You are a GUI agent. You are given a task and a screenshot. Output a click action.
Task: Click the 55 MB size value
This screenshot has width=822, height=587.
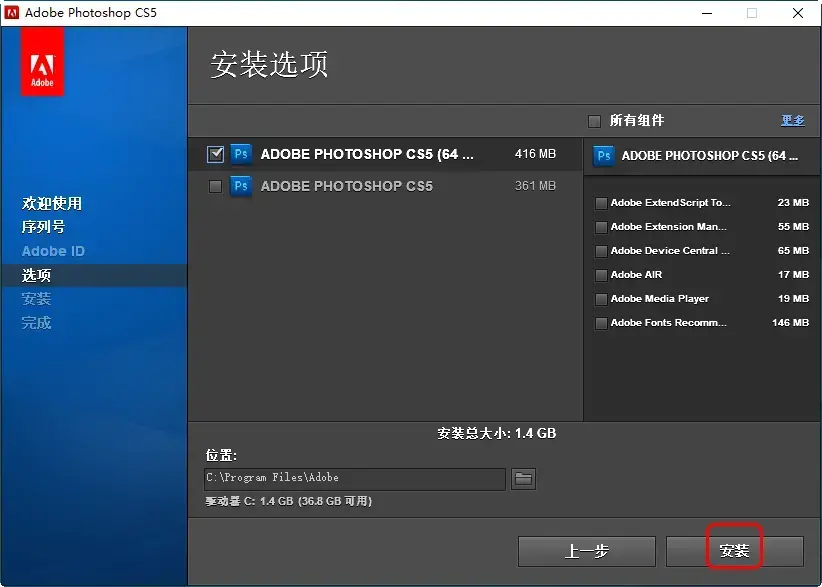[x=793, y=227]
